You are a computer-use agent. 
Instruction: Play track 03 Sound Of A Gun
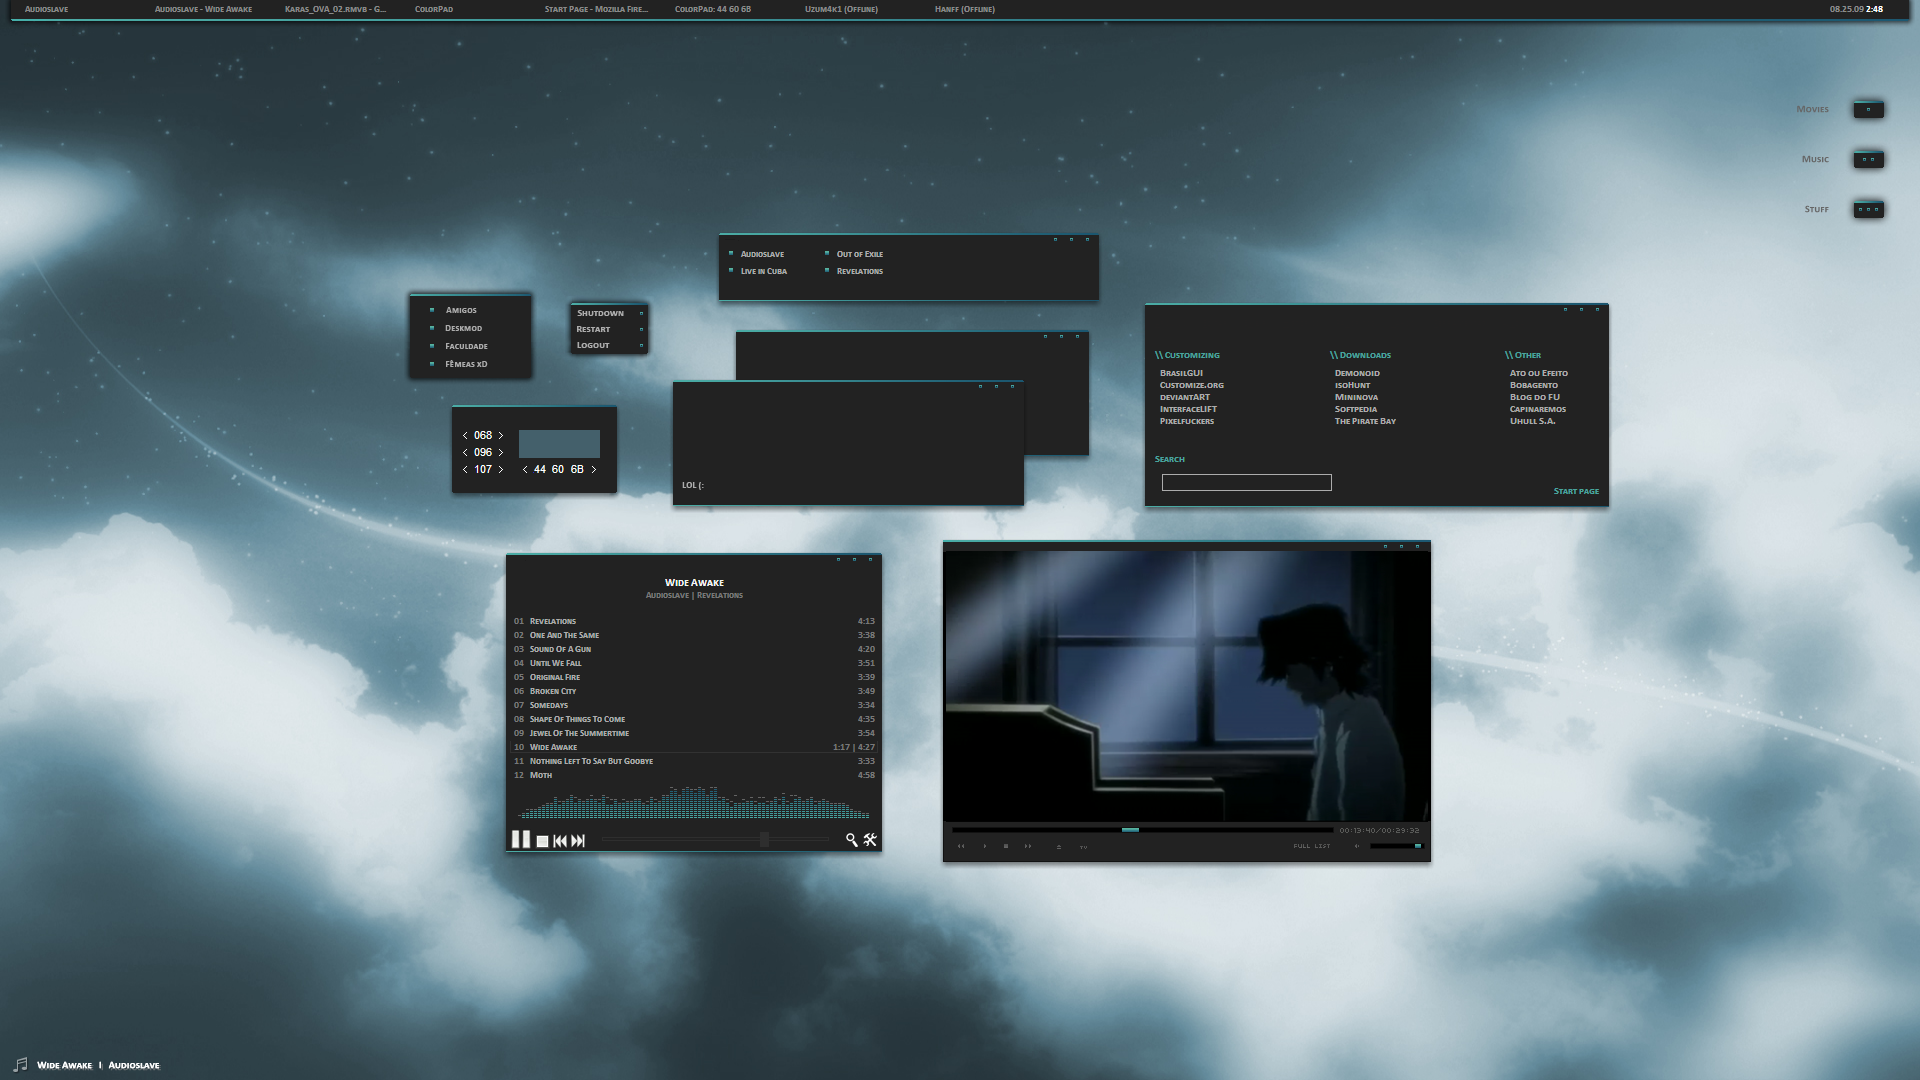click(694, 649)
